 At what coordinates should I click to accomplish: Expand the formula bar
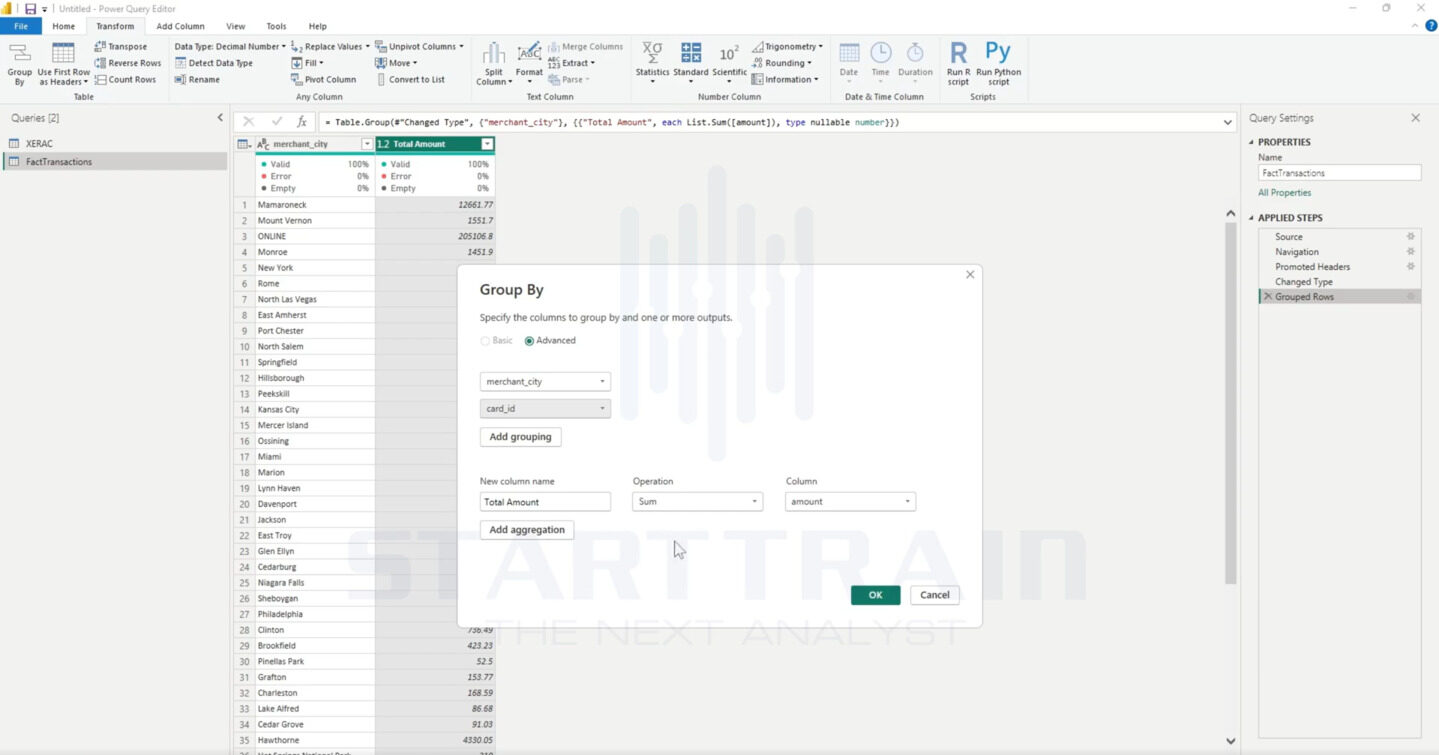click(1228, 122)
